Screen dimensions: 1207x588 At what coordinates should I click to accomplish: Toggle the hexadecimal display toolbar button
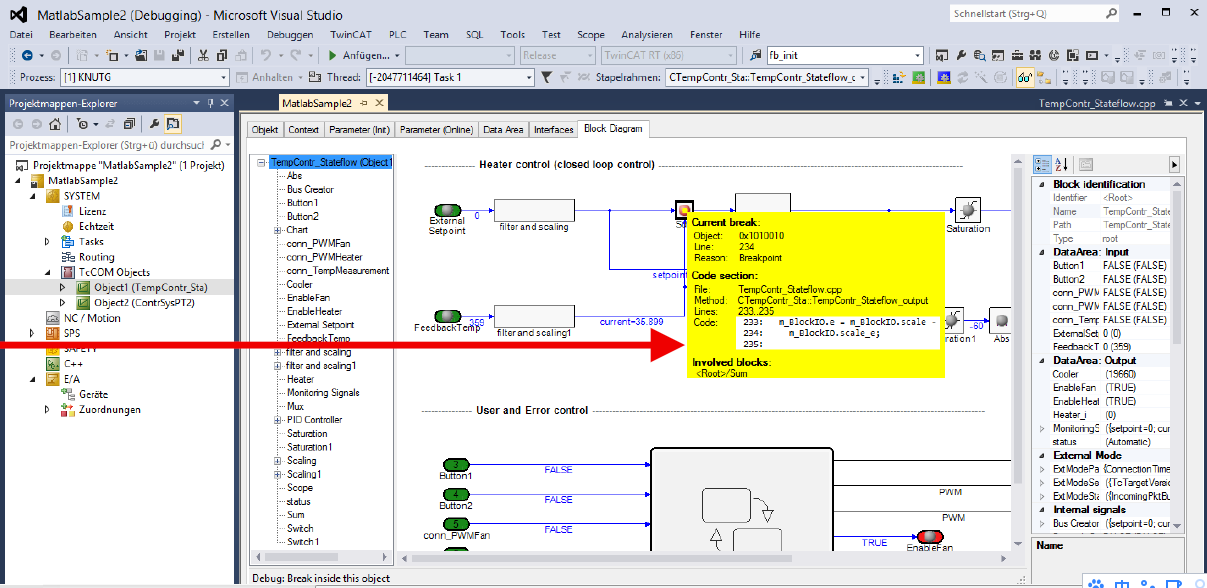pyautogui.click(x=1024, y=77)
